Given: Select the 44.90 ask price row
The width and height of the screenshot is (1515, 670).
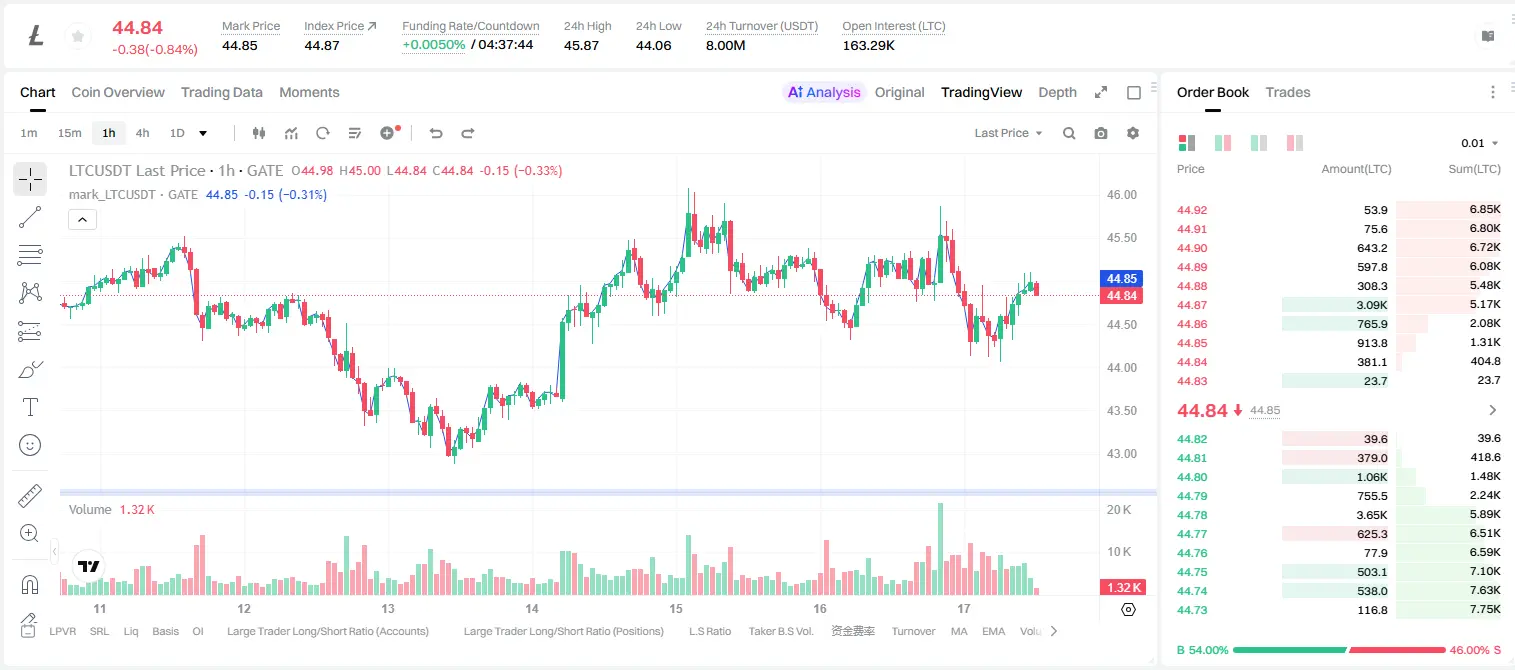Looking at the screenshot, I should coord(1339,248).
